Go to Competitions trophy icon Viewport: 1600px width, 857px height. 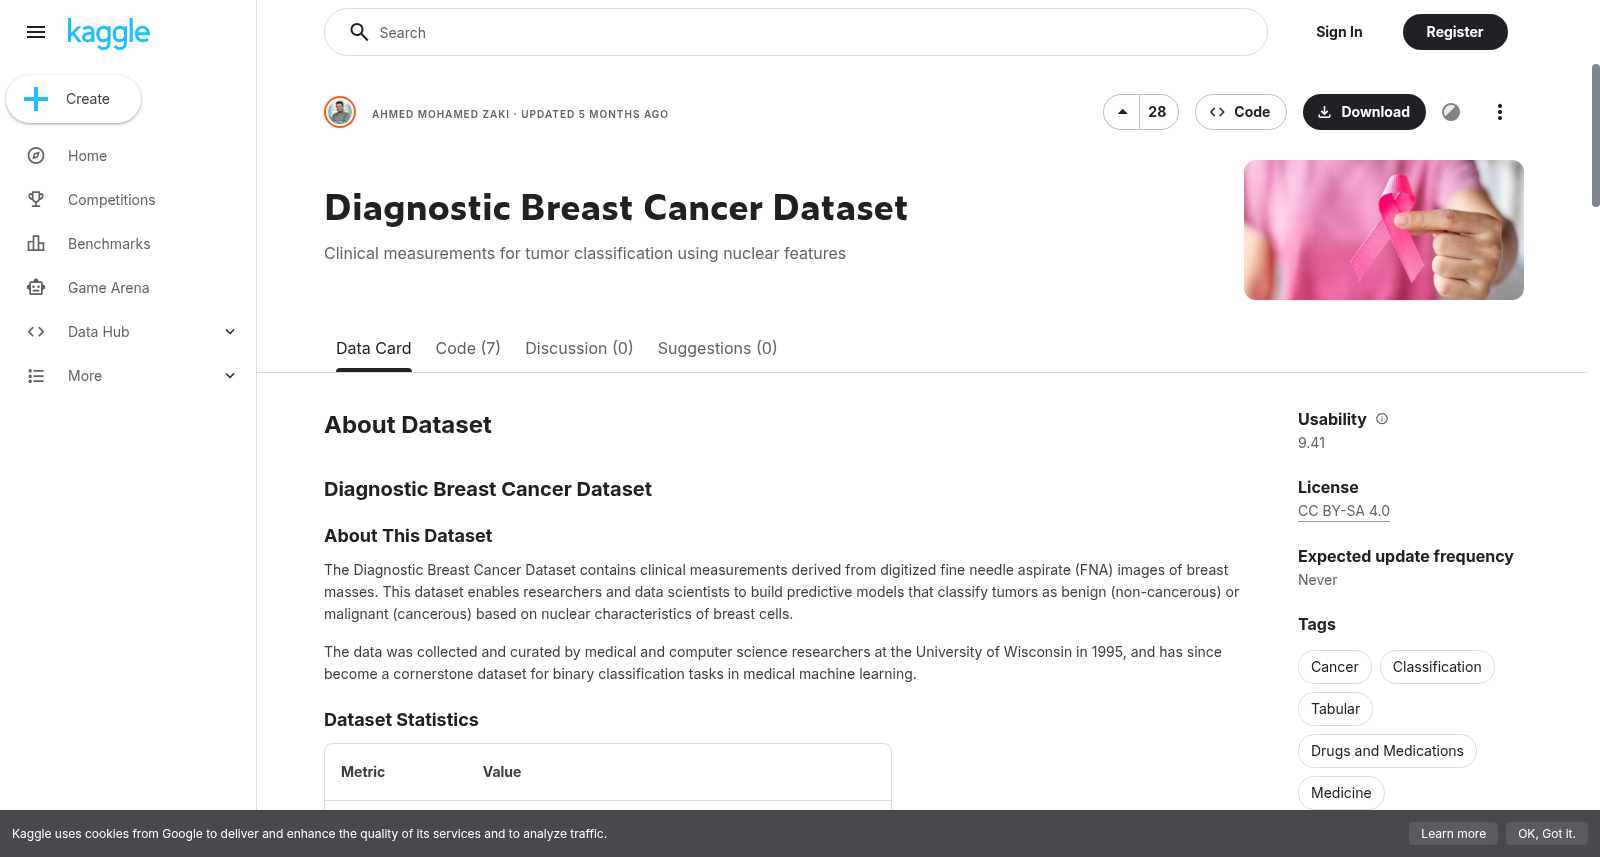(x=36, y=200)
